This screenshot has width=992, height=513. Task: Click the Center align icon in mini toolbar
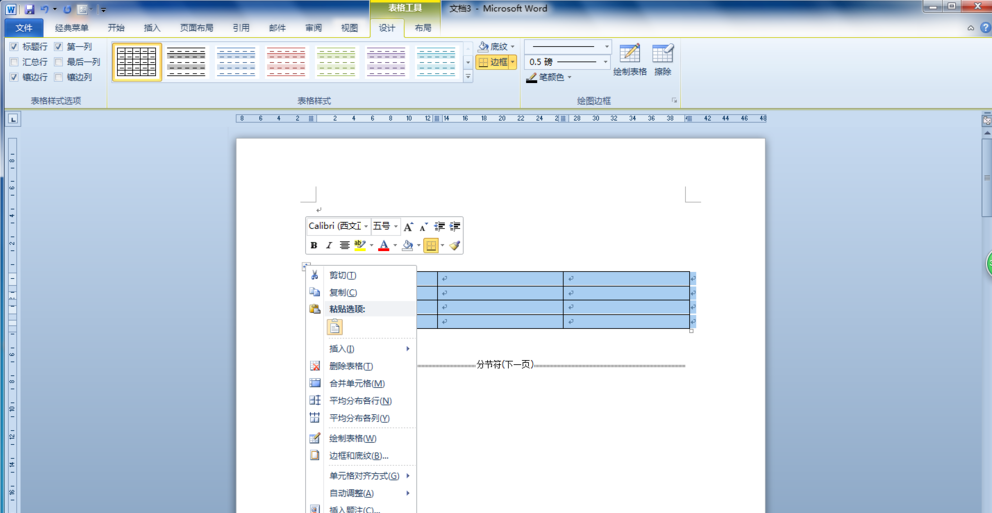[x=344, y=245]
